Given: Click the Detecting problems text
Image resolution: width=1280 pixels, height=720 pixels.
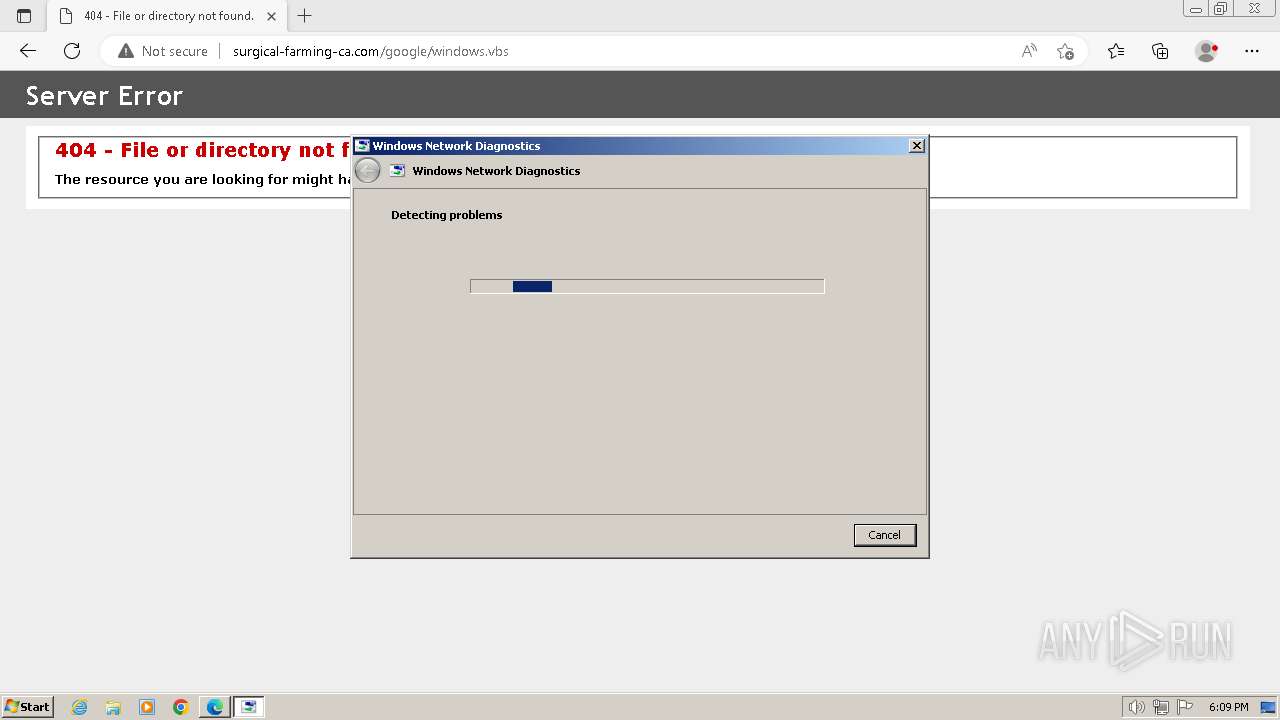Looking at the screenshot, I should coord(446,215).
